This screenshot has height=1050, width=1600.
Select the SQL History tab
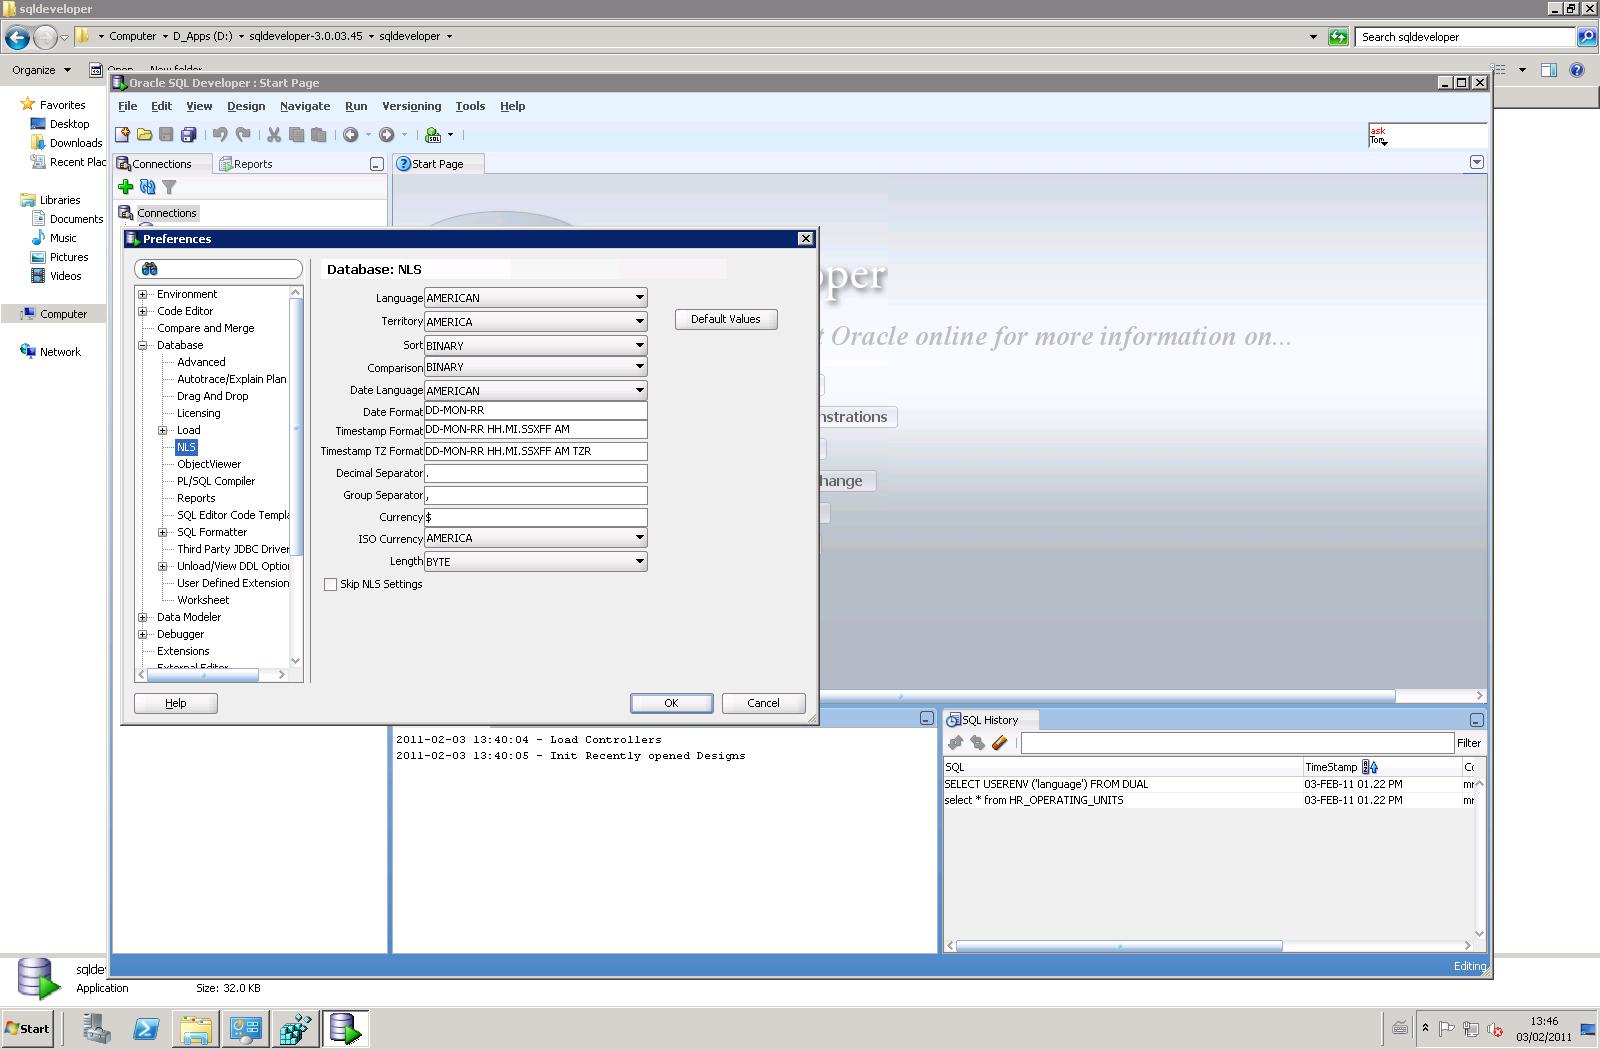(989, 720)
